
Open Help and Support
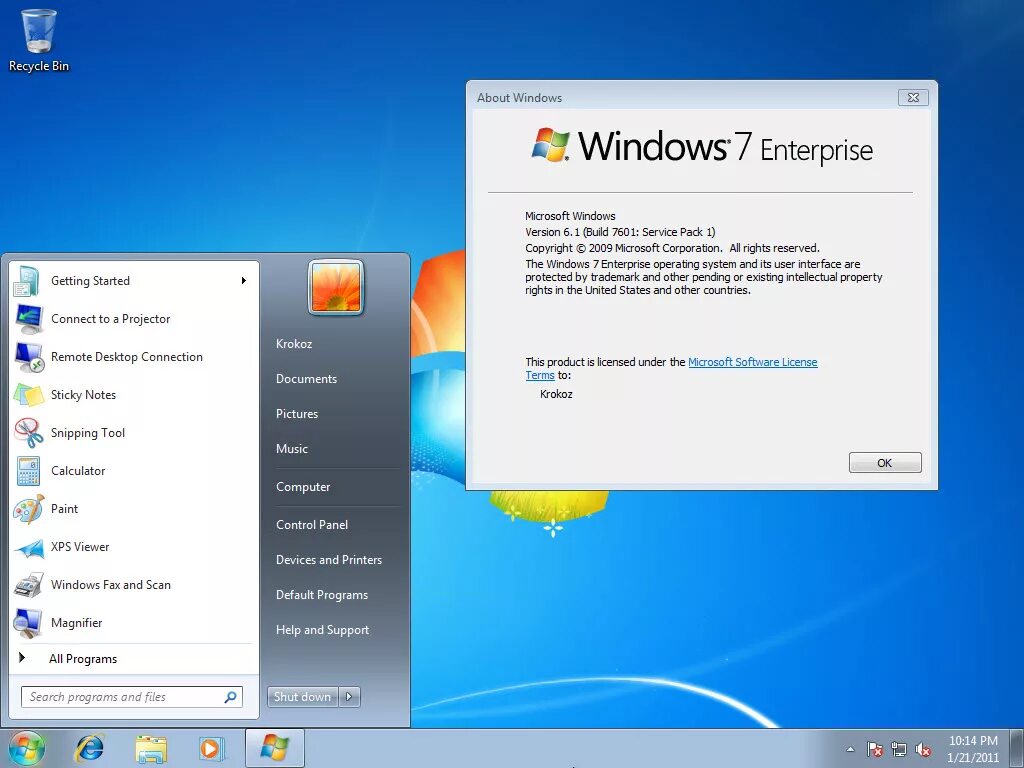[322, 630]
